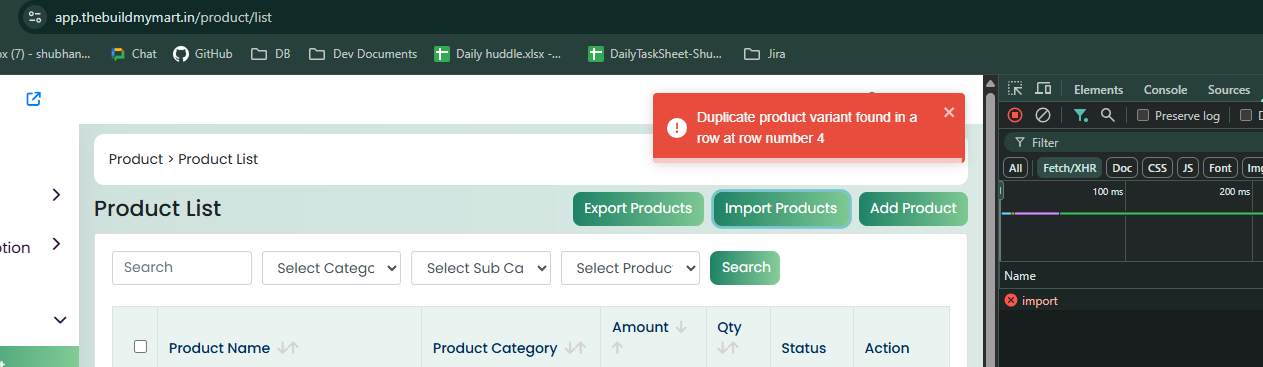Click the Product breadcrumb link
The width and height of the screenshot is (1263, 367).
coord(135,159)
